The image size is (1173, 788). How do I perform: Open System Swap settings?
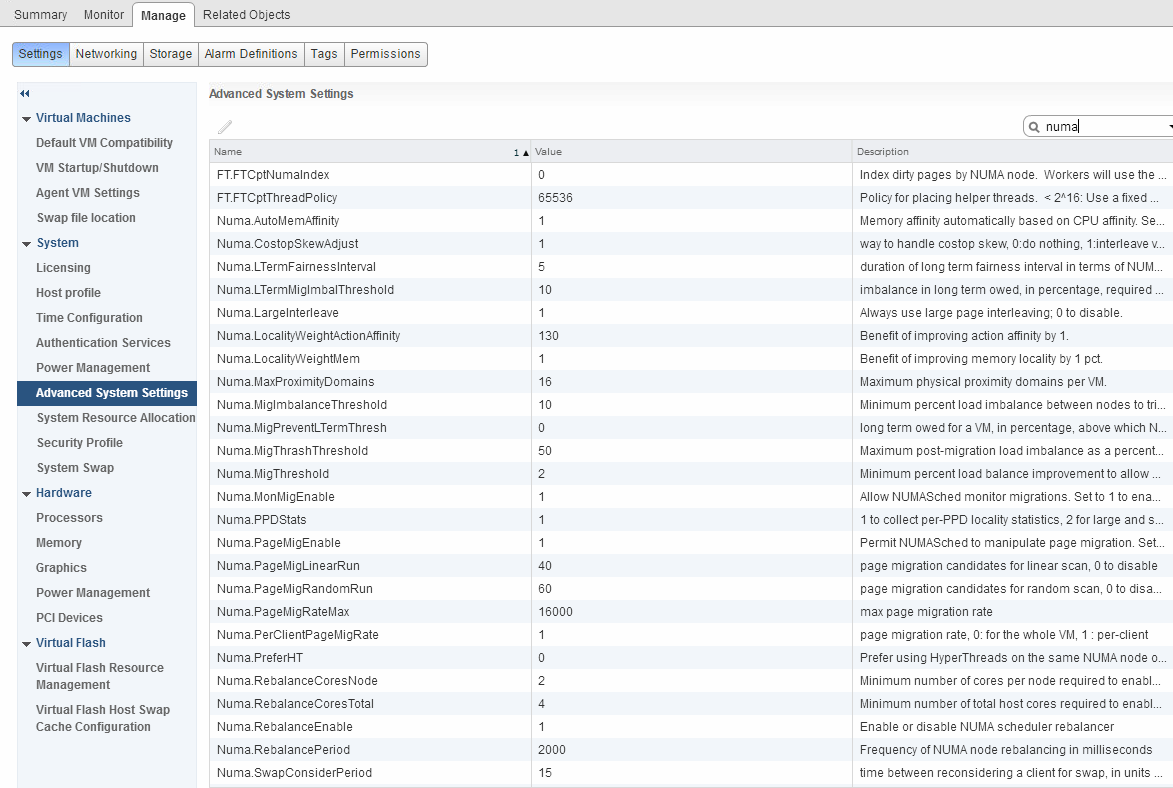(x=75, y=468)
